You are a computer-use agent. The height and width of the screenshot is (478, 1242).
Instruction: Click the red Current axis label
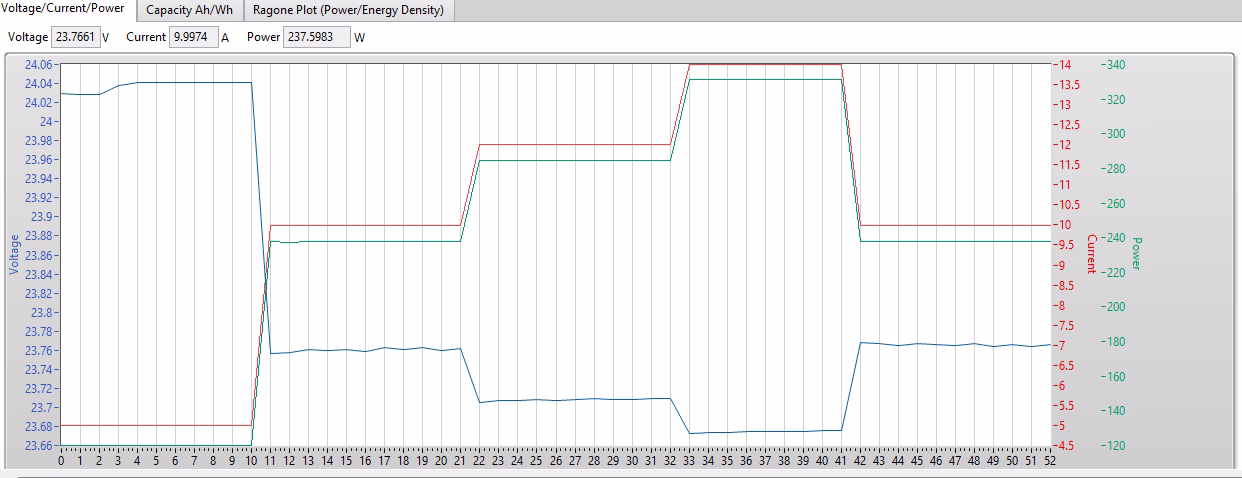click(1092, 252)
